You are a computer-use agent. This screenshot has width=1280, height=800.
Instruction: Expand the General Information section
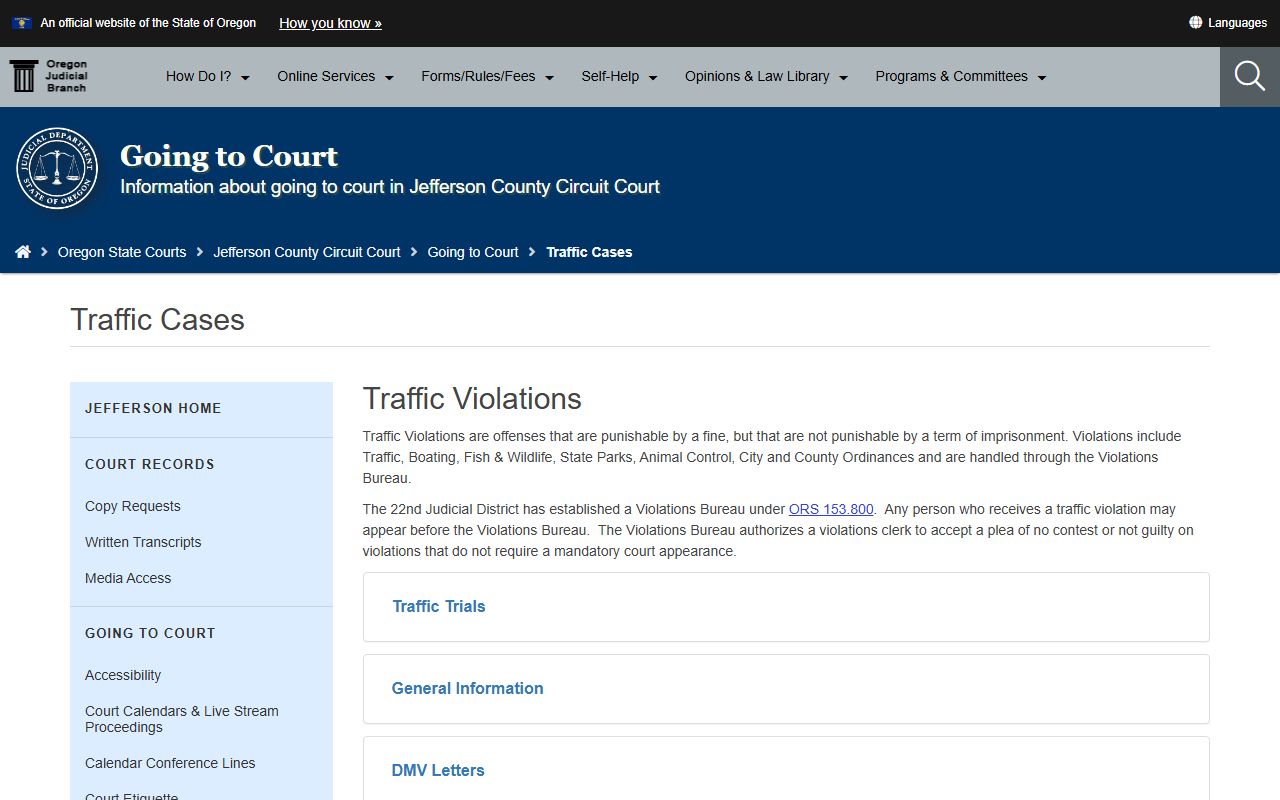pyautogui.click(x=786, y=689)
